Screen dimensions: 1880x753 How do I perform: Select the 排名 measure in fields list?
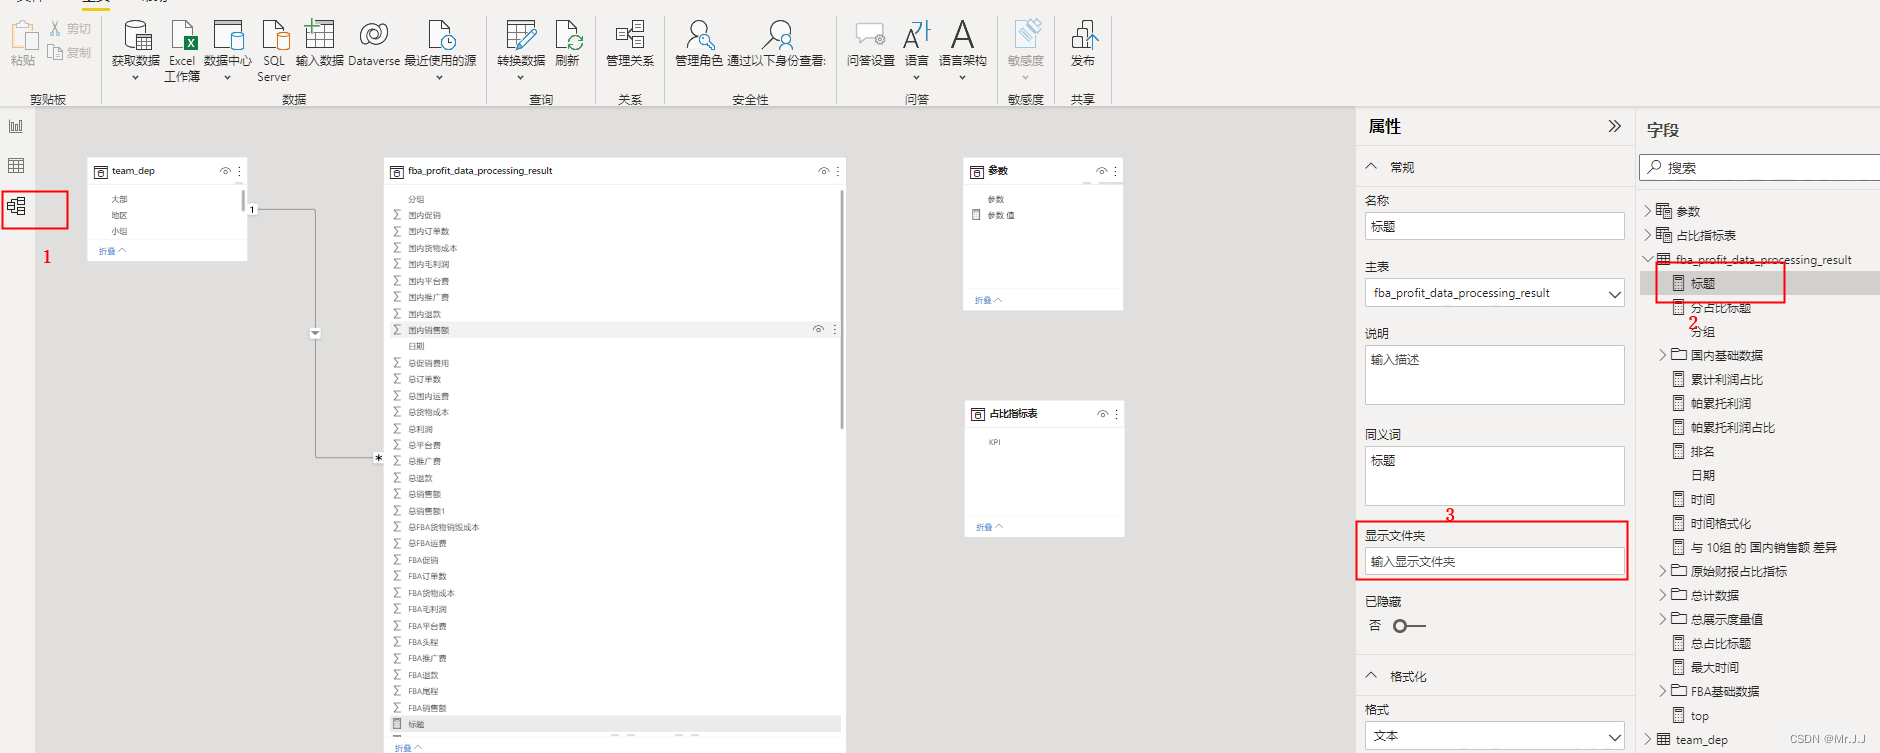1702,452
